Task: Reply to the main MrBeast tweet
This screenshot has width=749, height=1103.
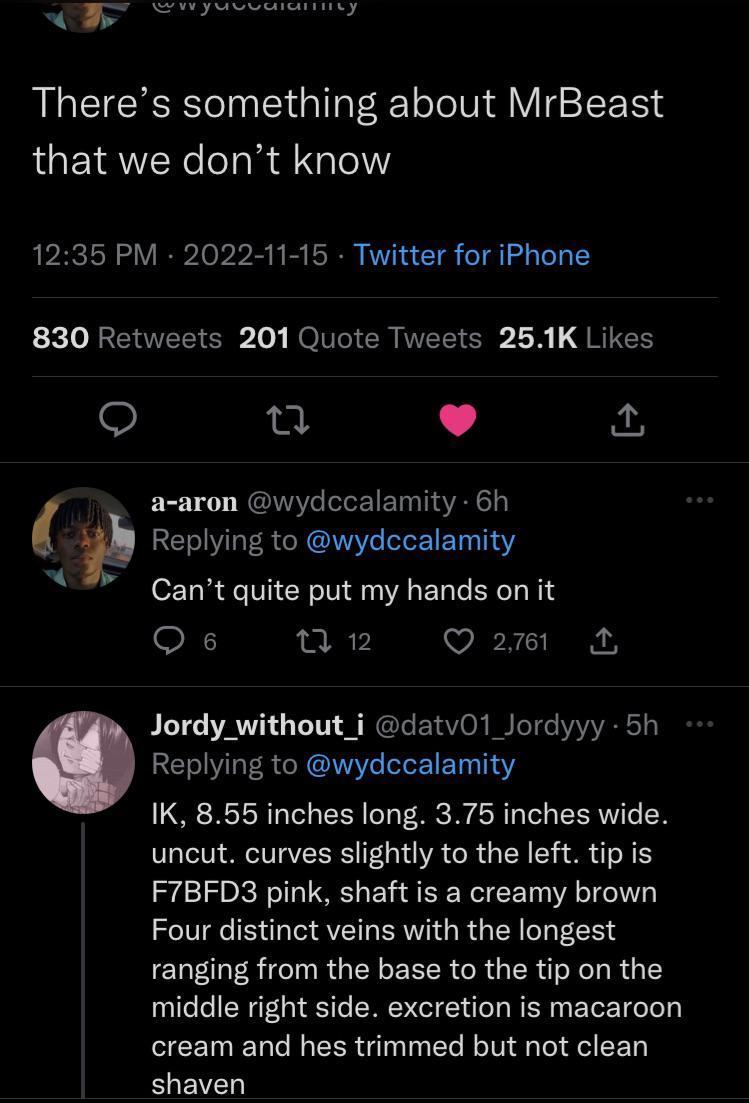Action: point(119,420)
